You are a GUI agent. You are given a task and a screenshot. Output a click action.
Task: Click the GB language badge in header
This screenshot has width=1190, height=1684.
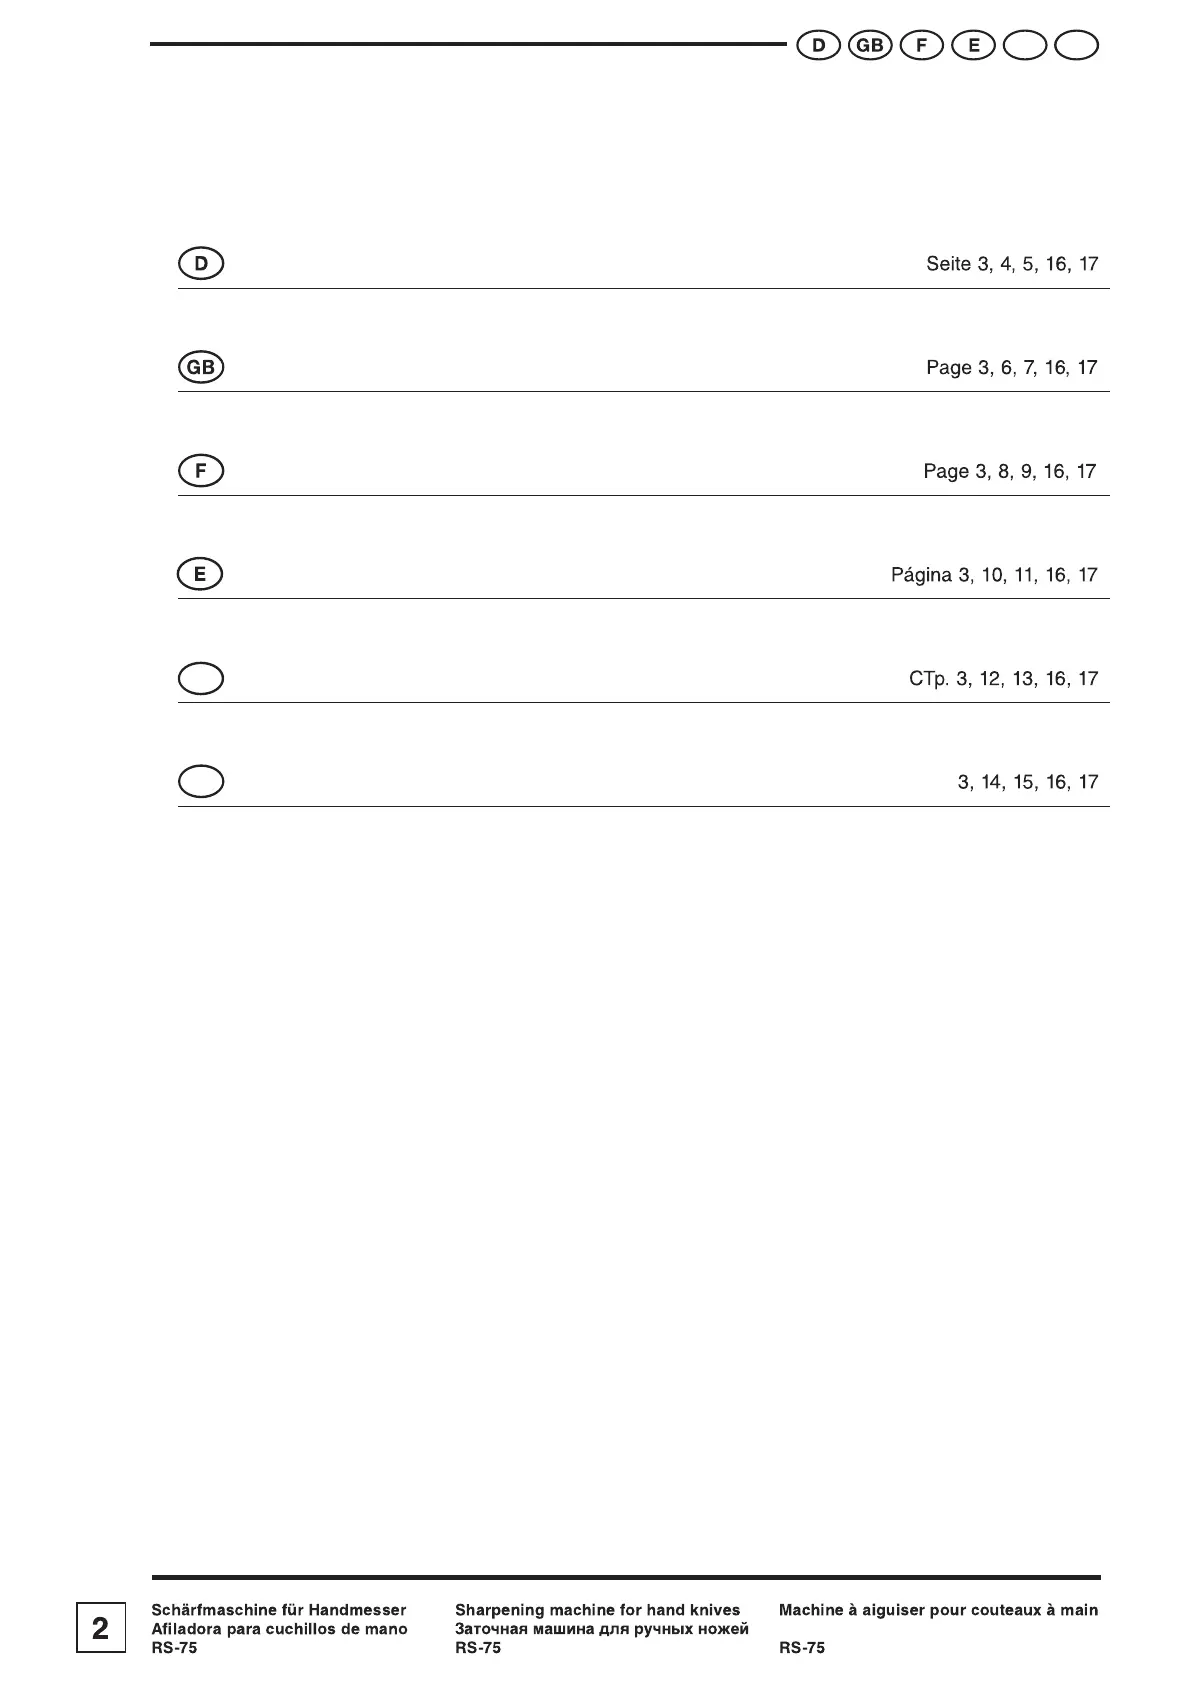pos(870,45)
